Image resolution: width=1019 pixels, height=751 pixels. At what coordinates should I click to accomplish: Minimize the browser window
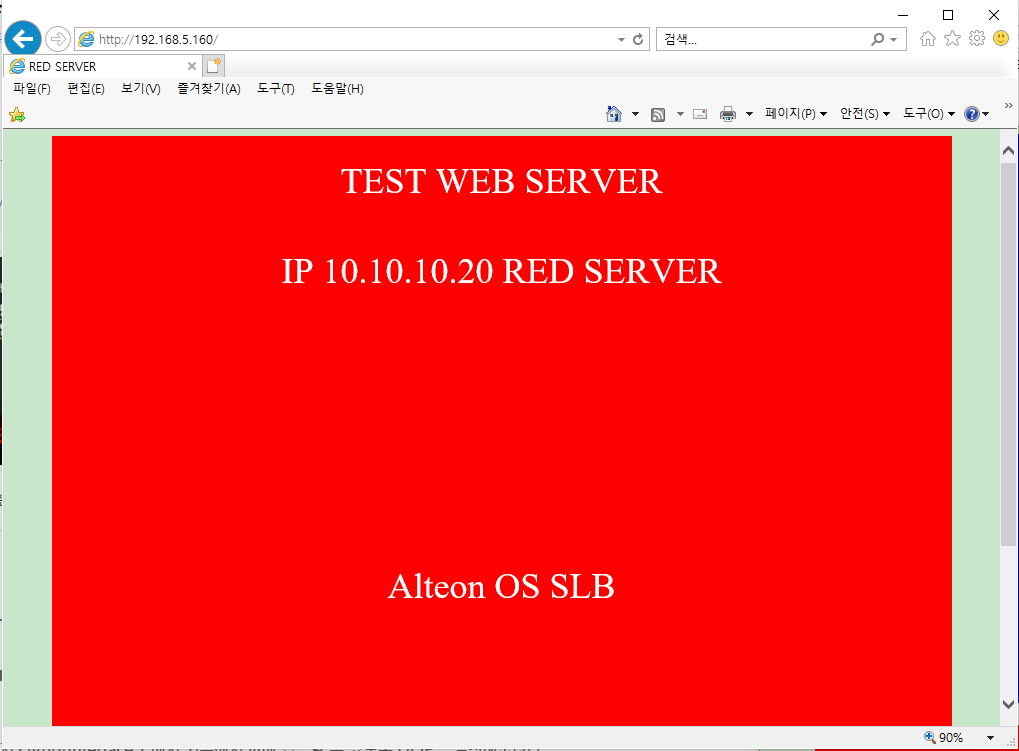(903, 15)
